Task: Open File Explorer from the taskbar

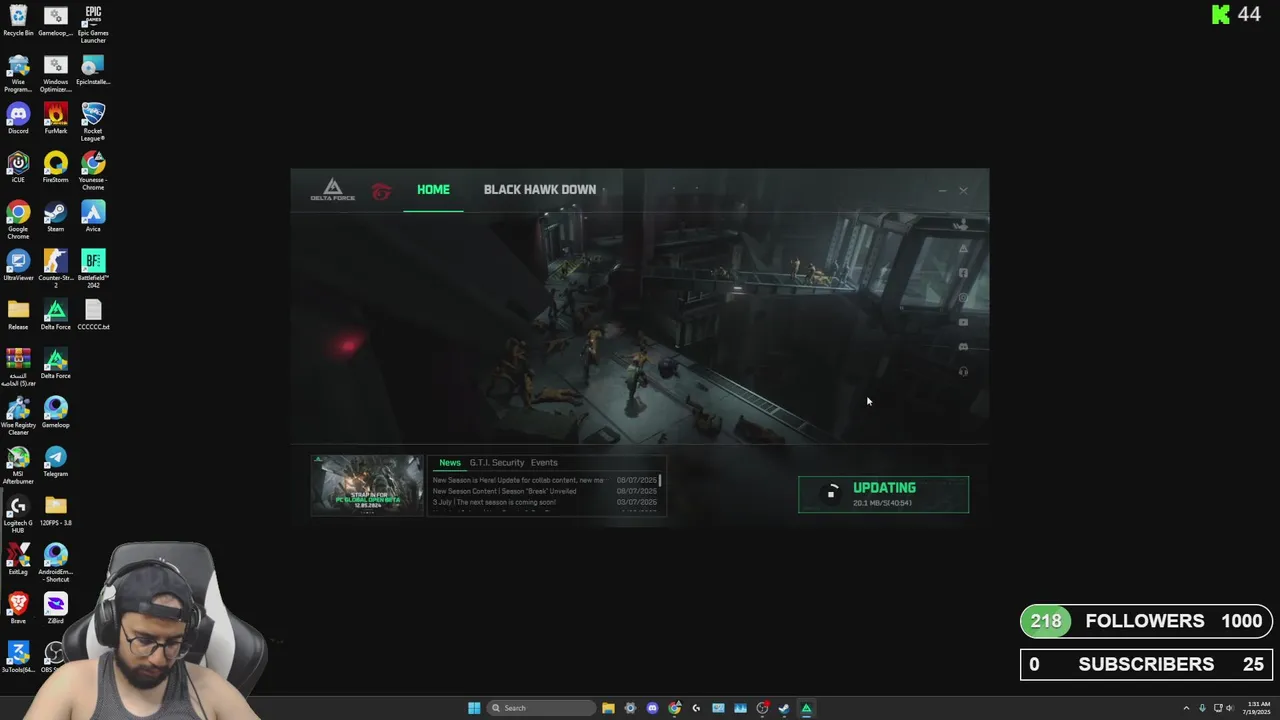Action: pos(608,708)
